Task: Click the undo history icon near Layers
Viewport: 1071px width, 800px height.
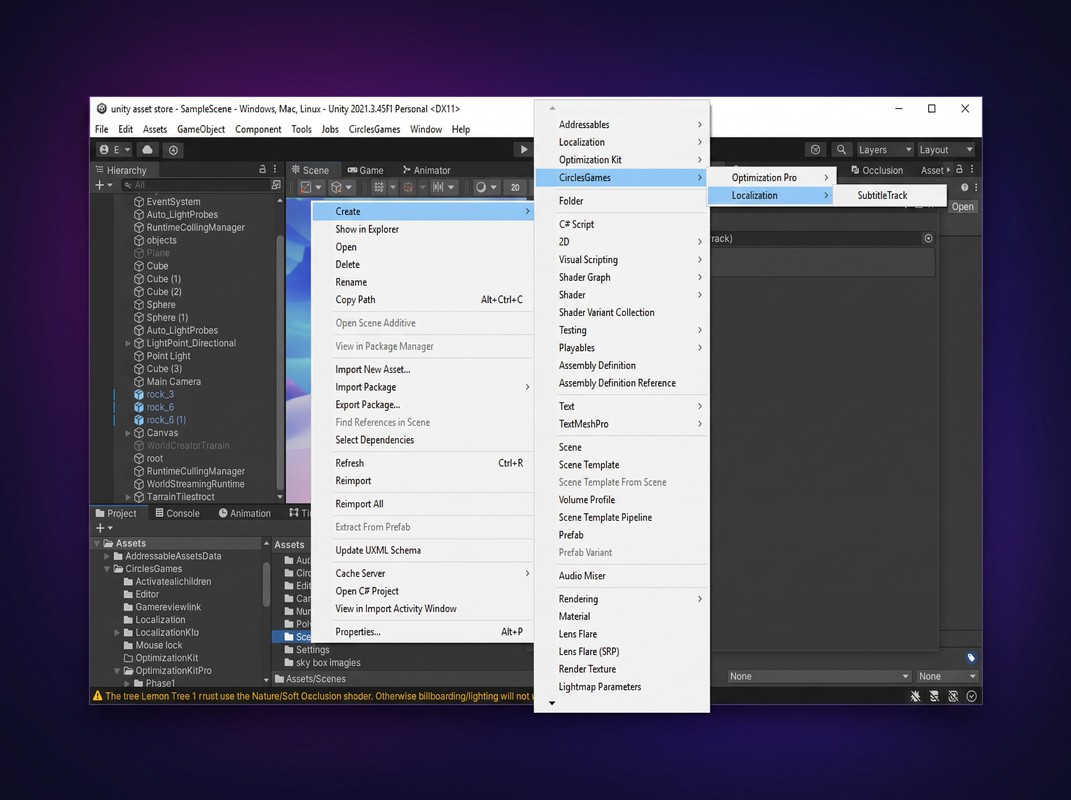Action: pos(815,150)
